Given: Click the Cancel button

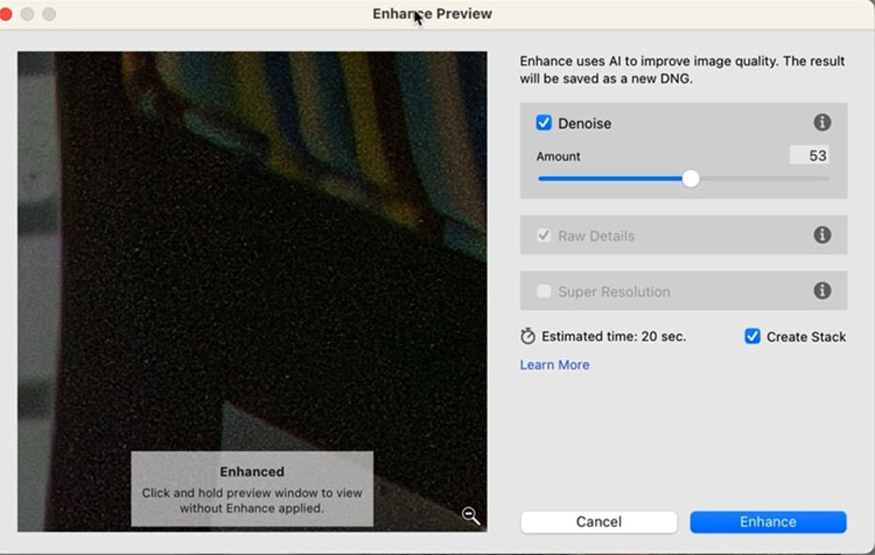Looking at the screenshot, I should point(599,522).
